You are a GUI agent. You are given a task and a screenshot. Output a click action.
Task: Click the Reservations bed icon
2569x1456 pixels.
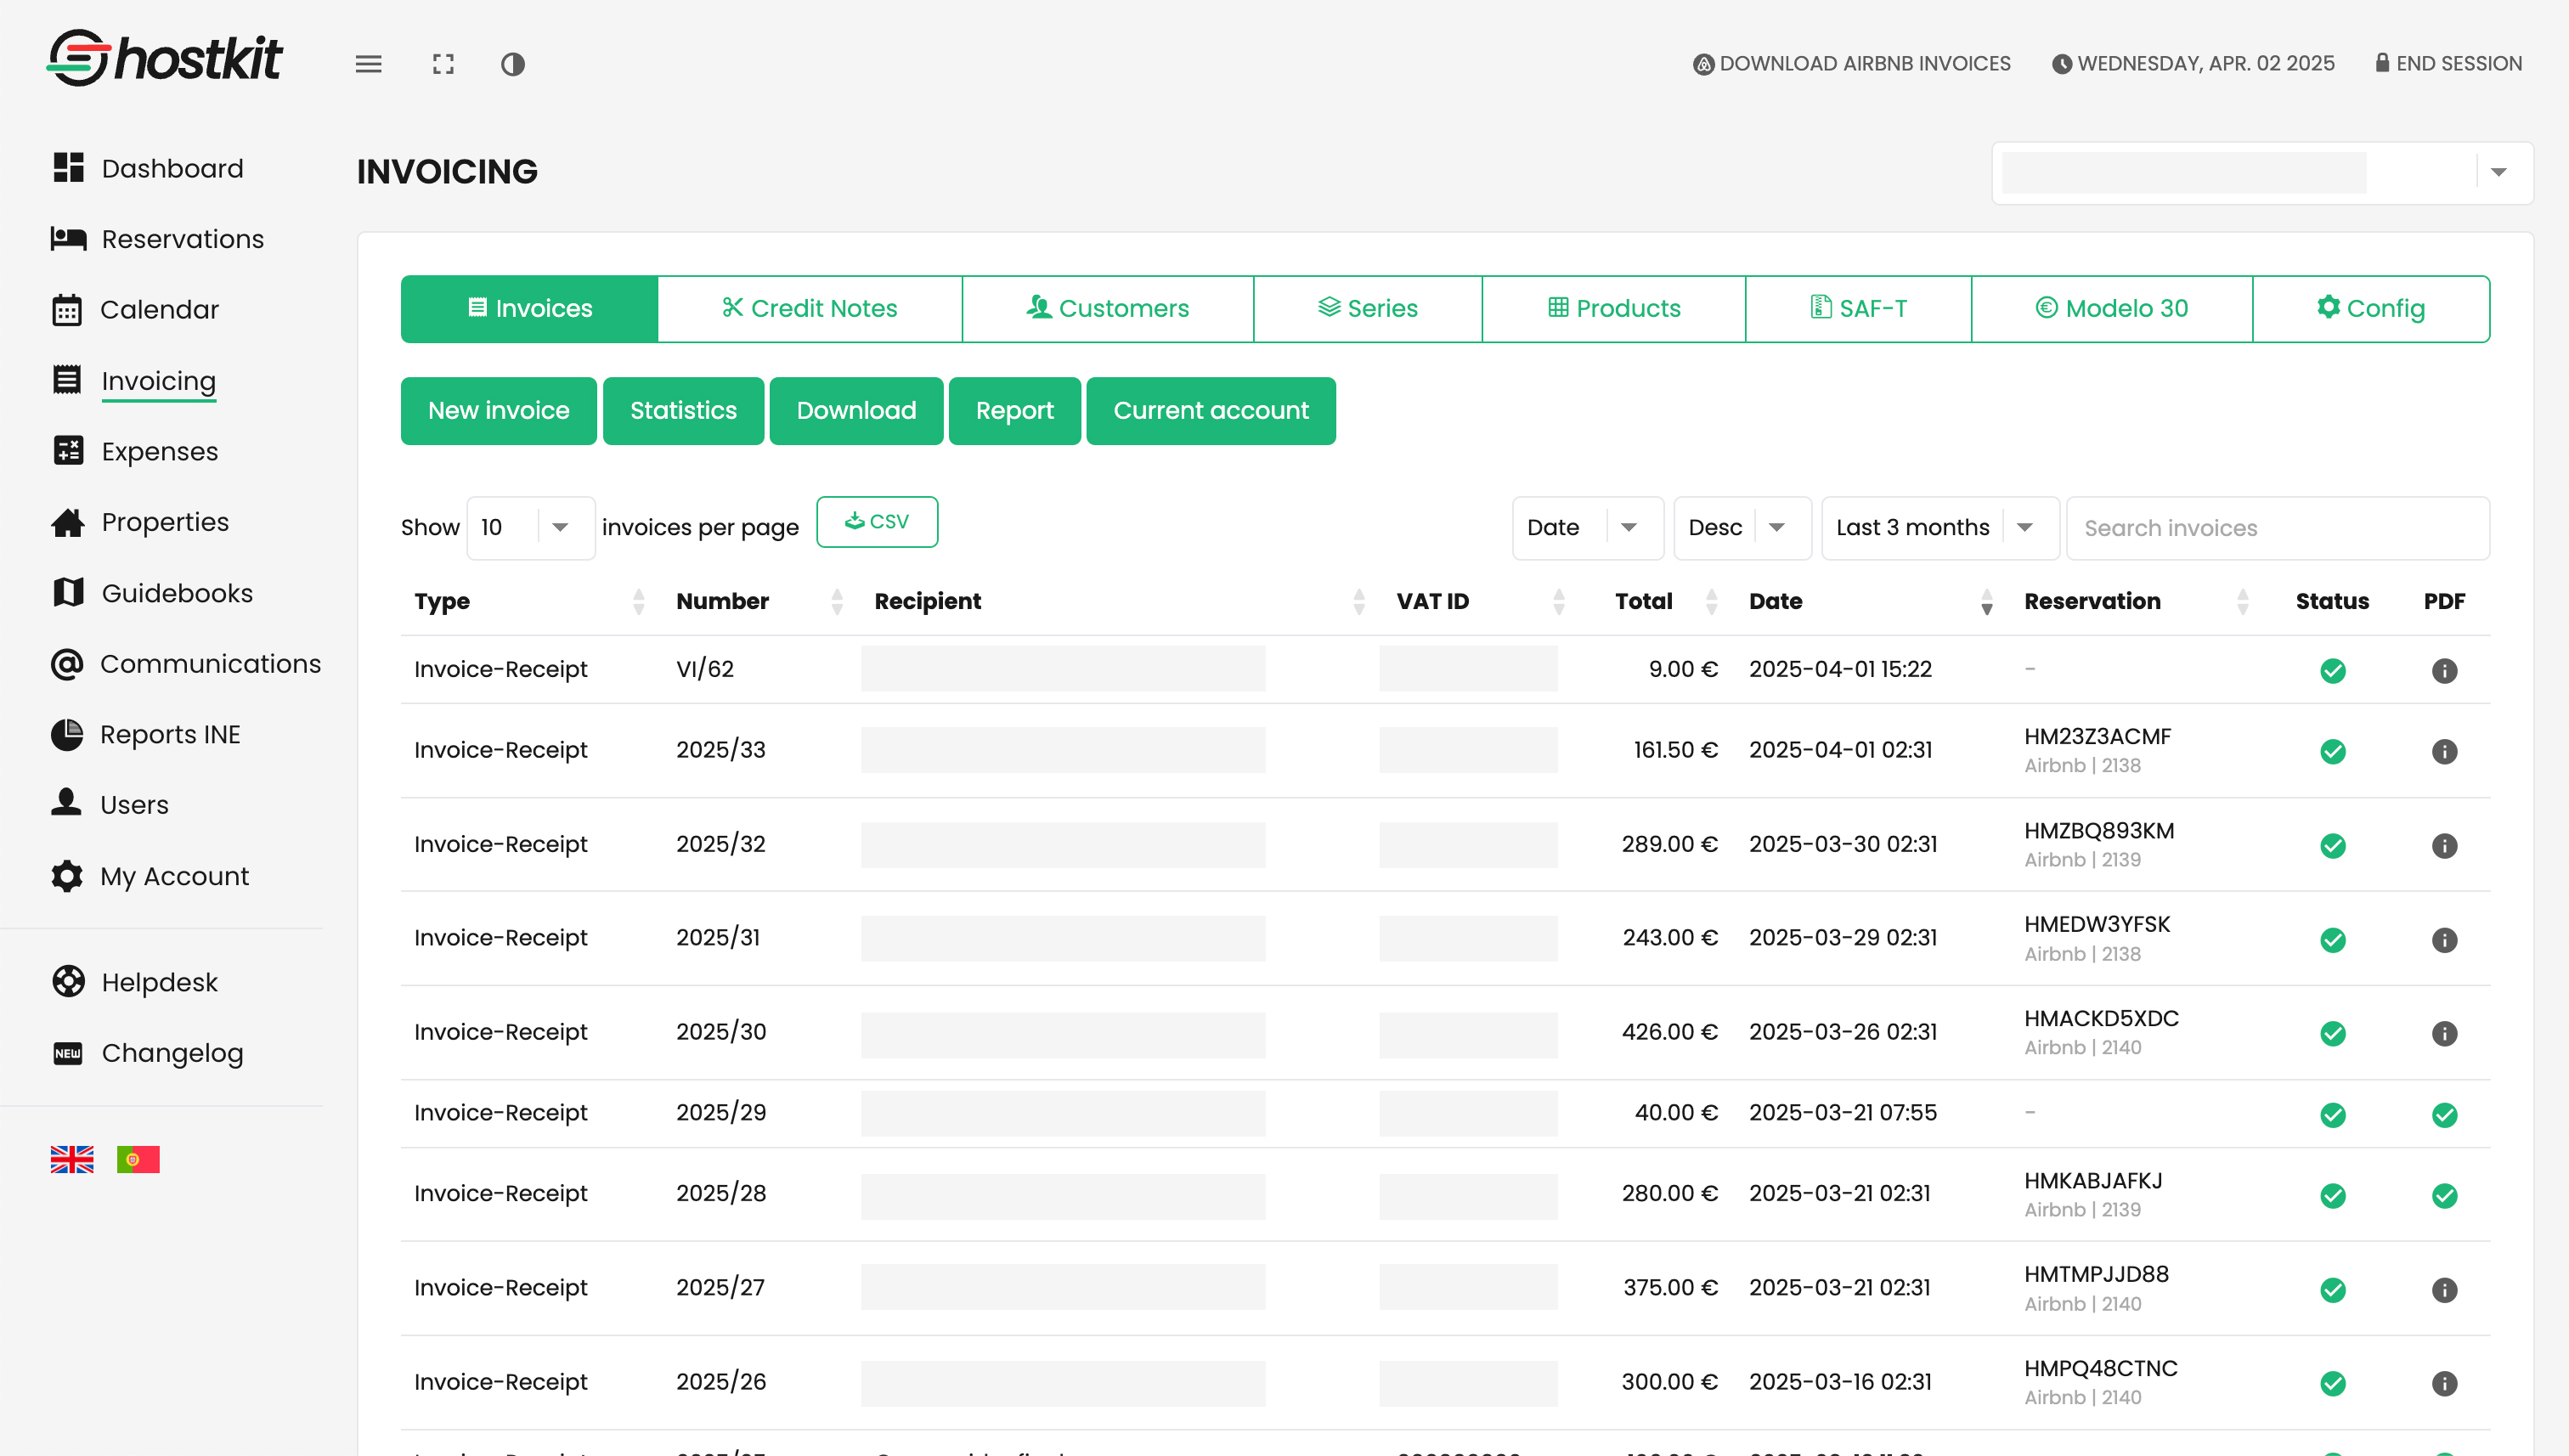coord(68,238)
